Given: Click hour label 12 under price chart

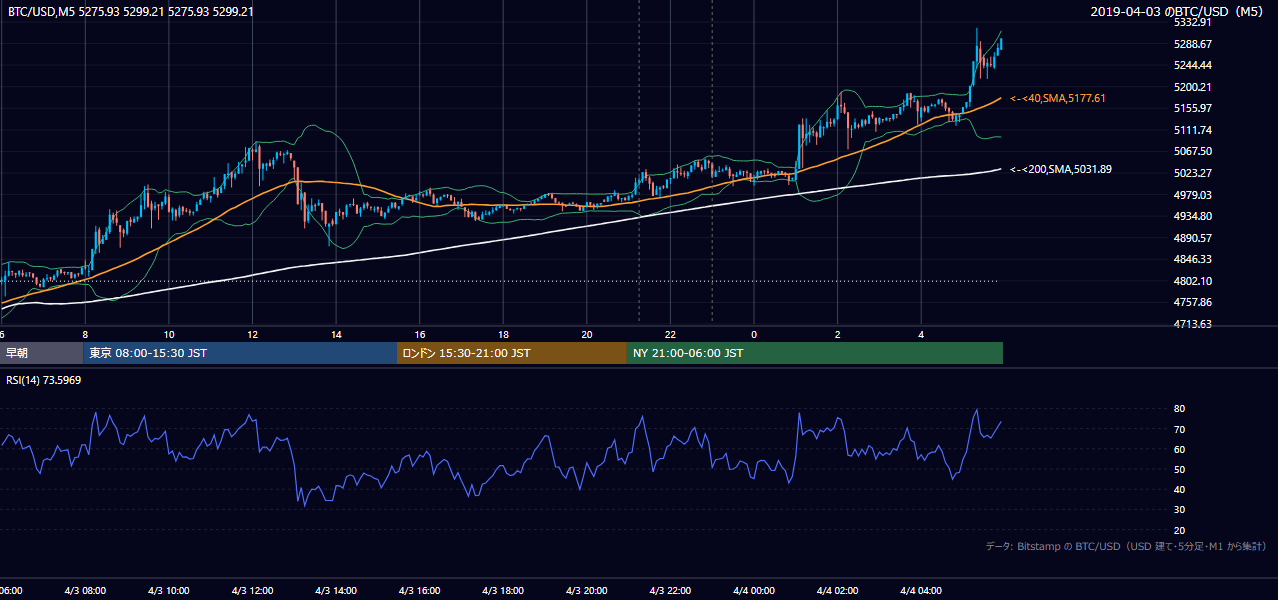Looking at the screenshot, I should pos(253,334).
